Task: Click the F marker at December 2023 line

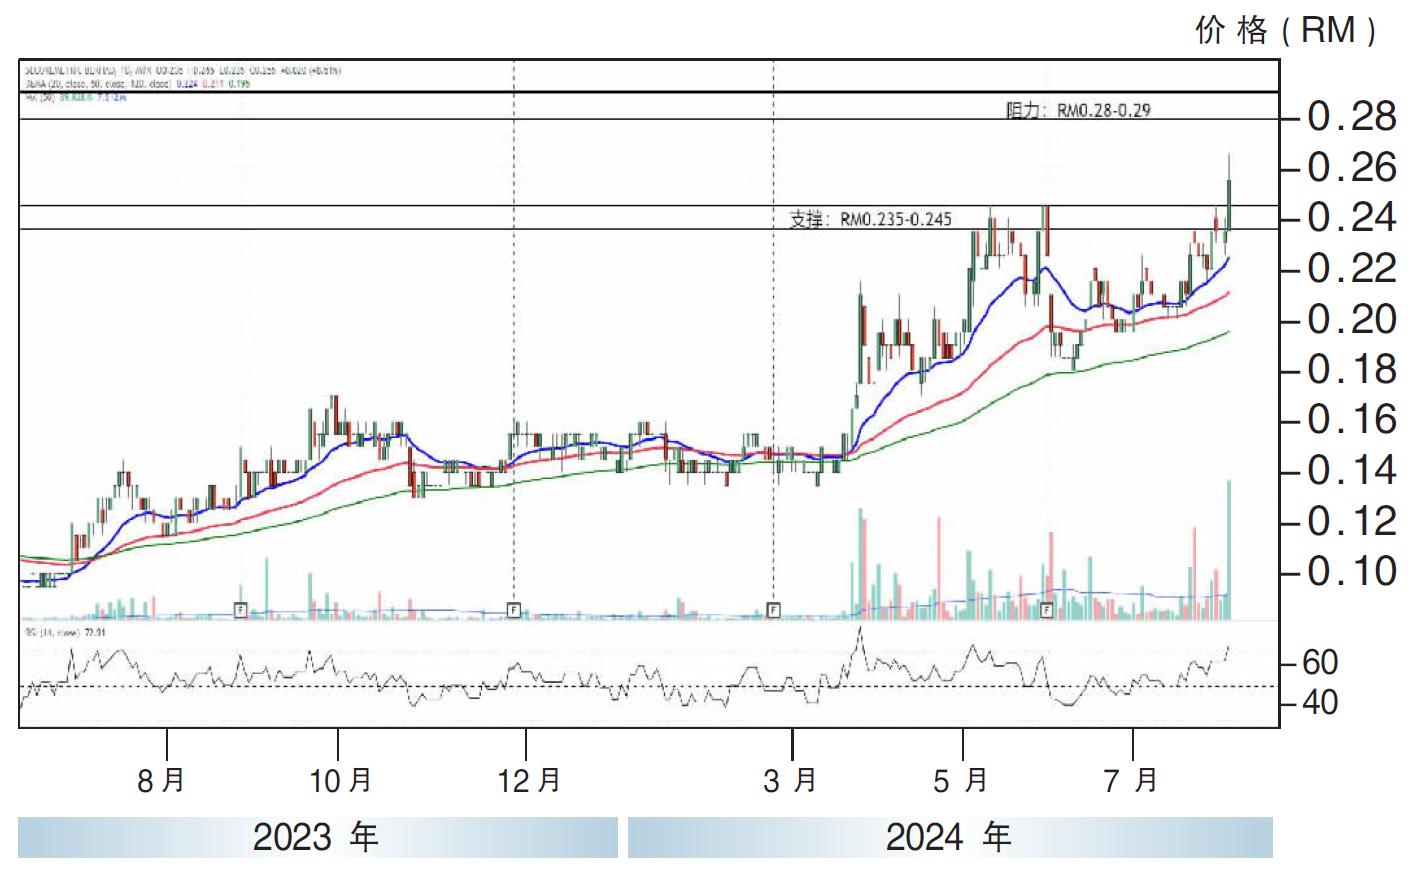Action: click(x=513, y=609)
